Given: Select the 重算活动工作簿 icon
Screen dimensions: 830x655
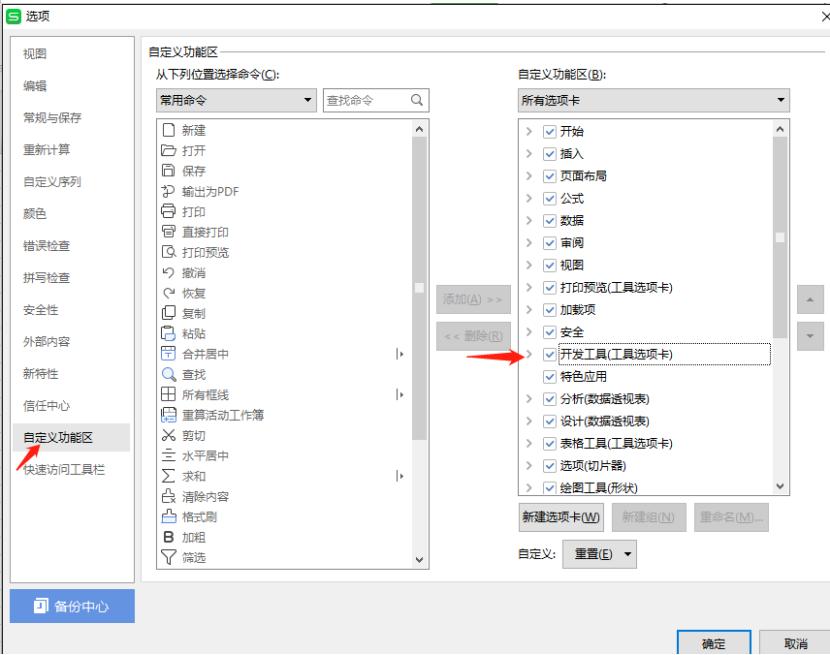Looking at the screenshot, I should (x=168, y=415).
